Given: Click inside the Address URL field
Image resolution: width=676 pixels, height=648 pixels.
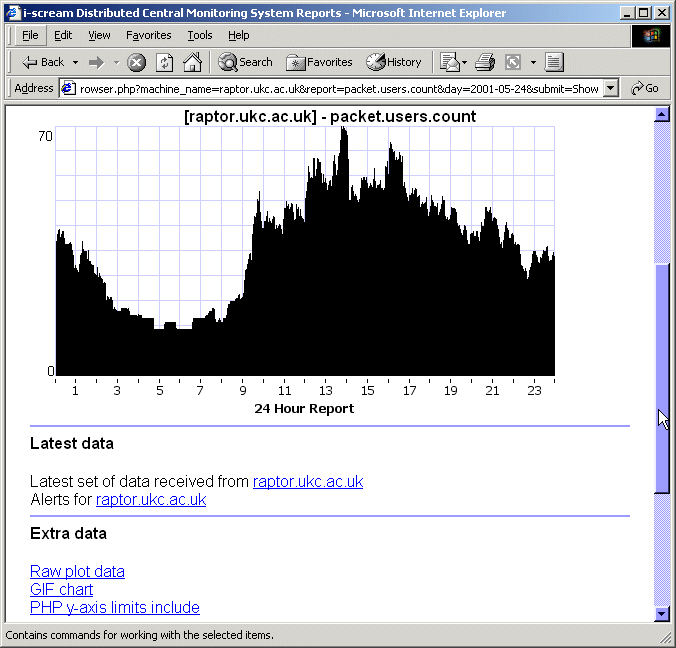Looking at the screenshot, I should [x=339, y=89].
